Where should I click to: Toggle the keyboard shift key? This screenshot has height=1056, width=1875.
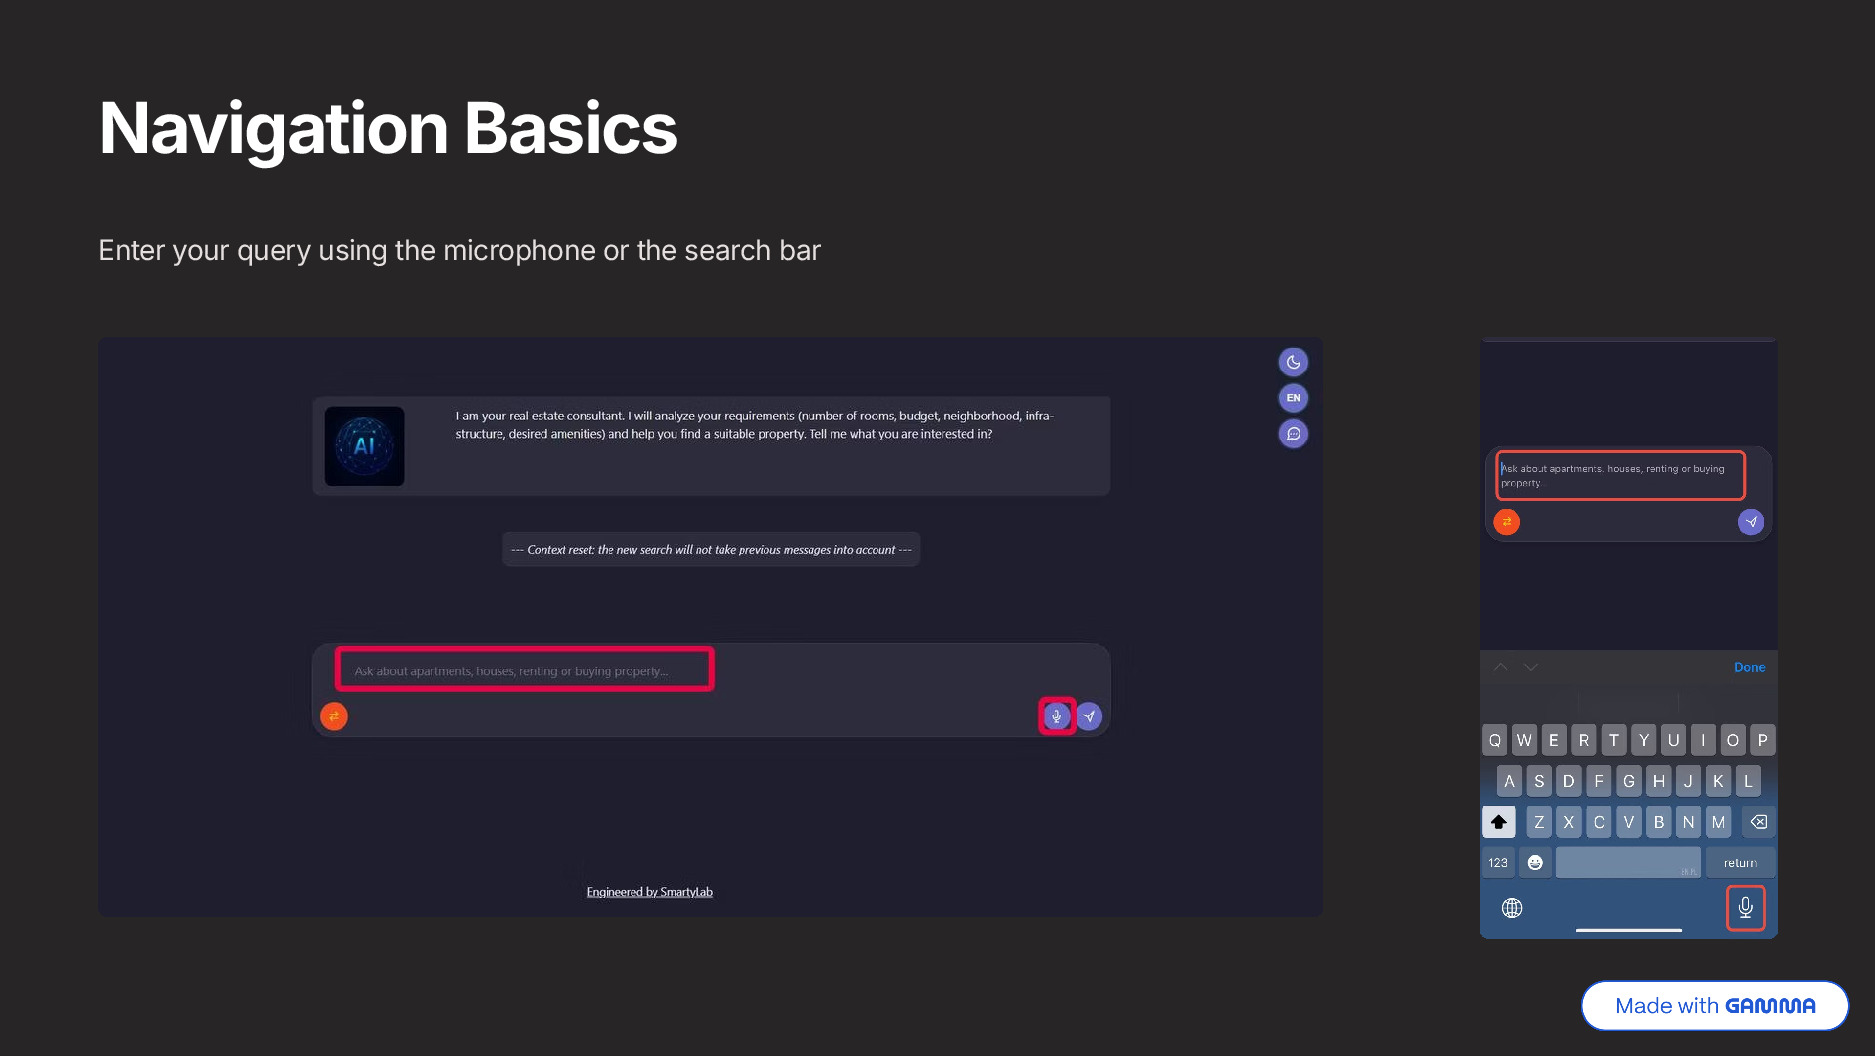[1499, 822]
